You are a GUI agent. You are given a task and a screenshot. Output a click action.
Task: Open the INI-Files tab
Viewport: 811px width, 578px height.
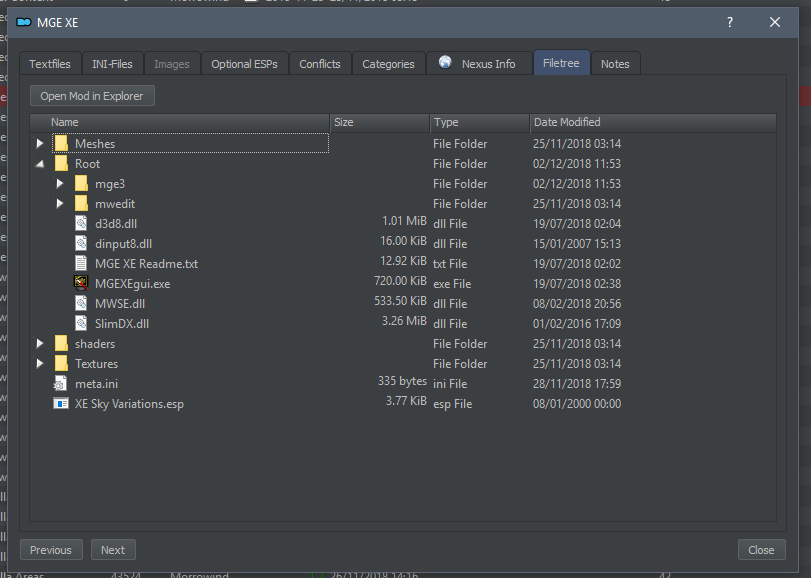(112, 64)
